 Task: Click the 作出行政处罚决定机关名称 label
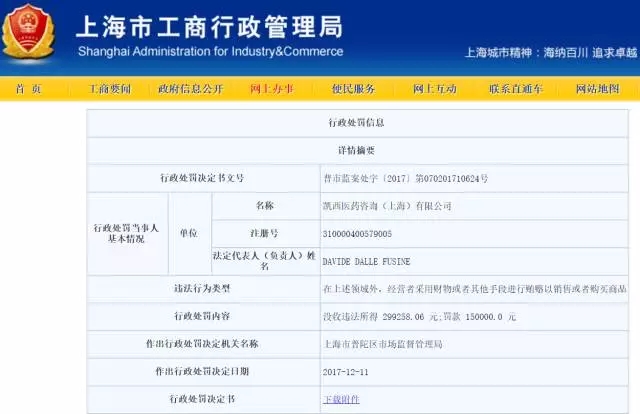coord(202,344)
